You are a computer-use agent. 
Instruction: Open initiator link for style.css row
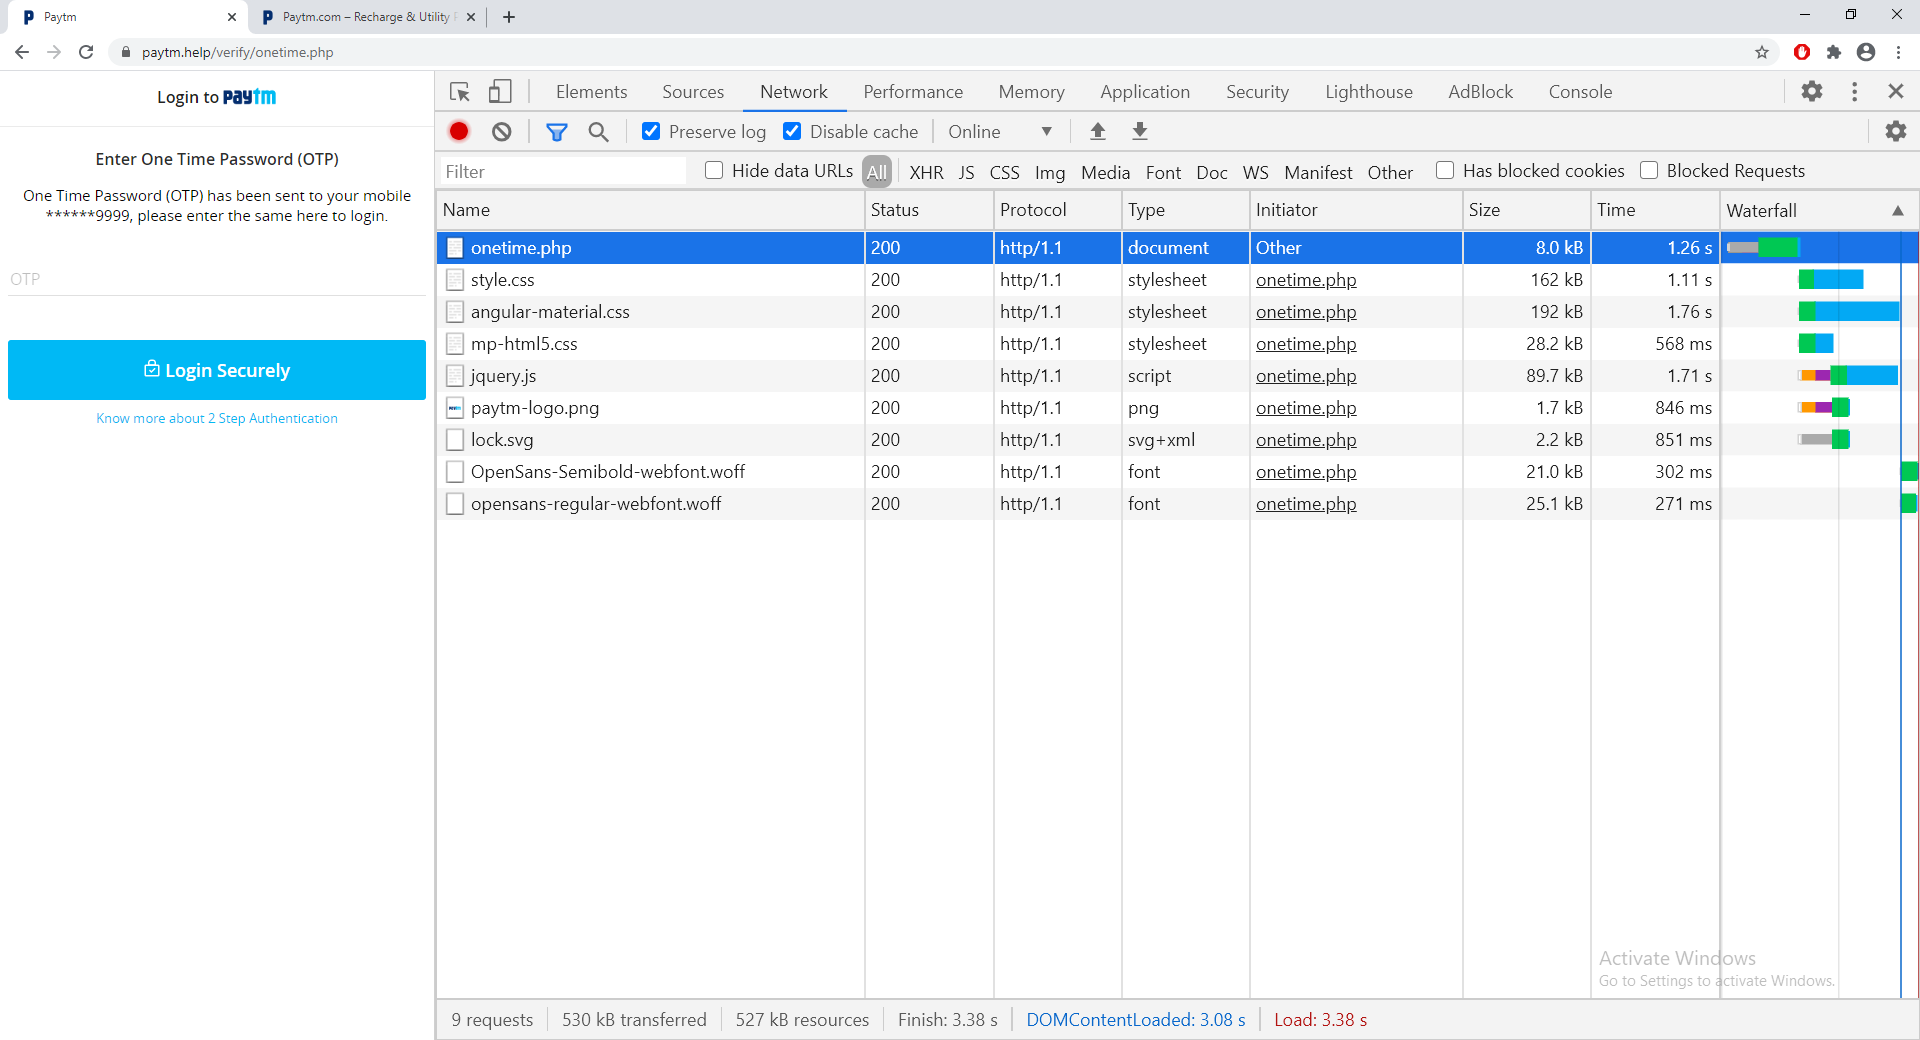coord(1306,280)
